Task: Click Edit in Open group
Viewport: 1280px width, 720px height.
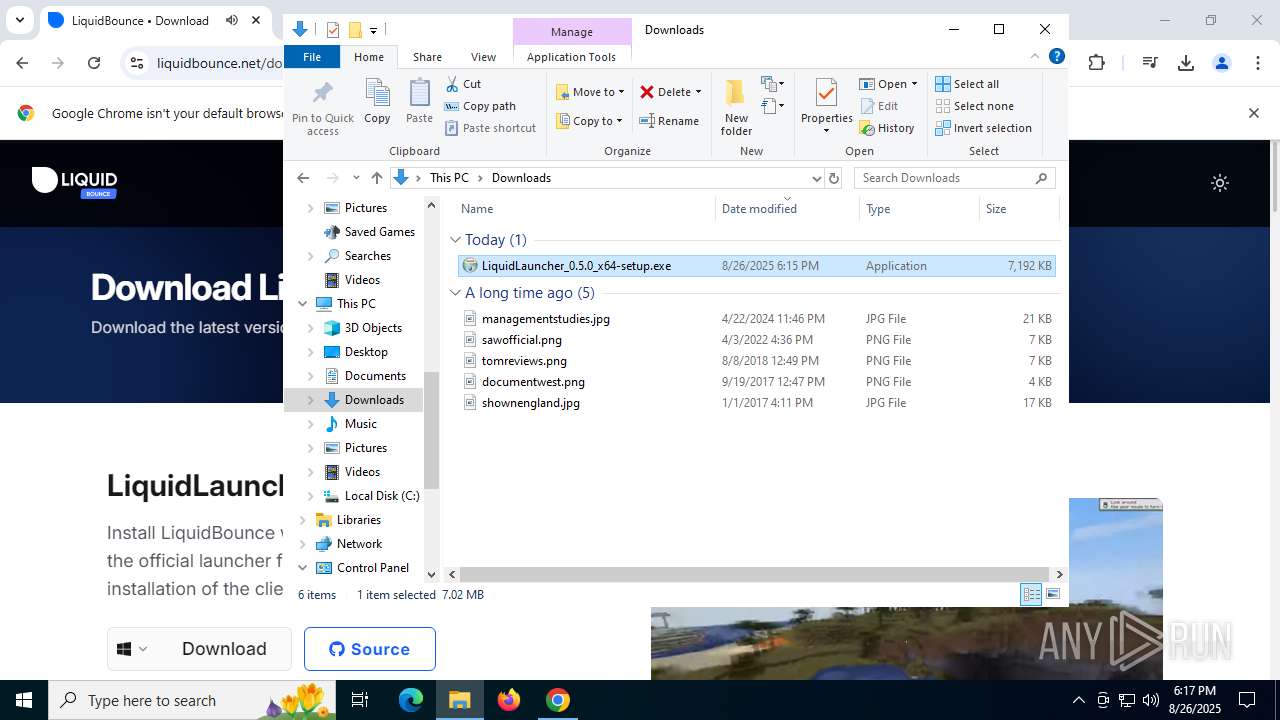Action: [879, 106]
